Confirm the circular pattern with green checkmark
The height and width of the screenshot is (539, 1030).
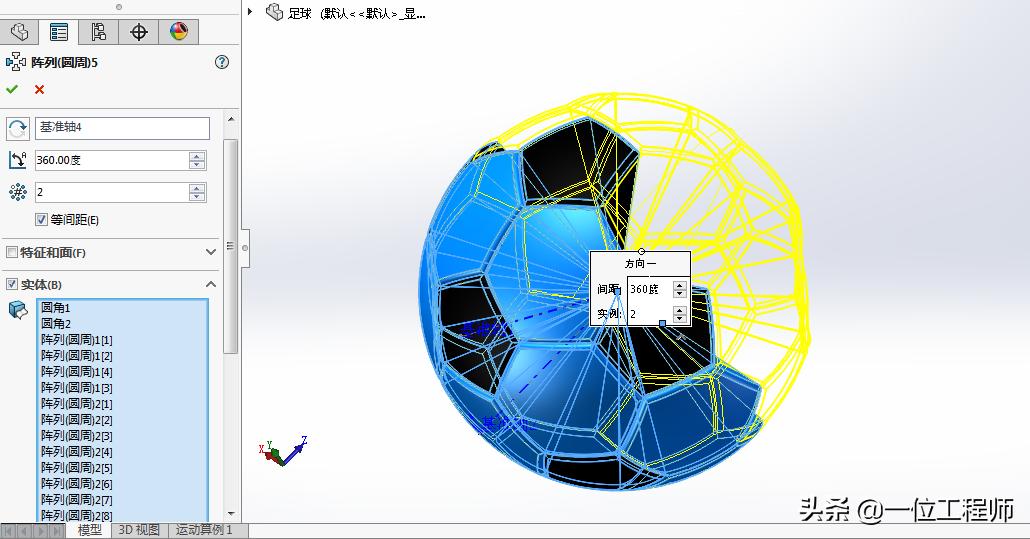tap(12, 90)
